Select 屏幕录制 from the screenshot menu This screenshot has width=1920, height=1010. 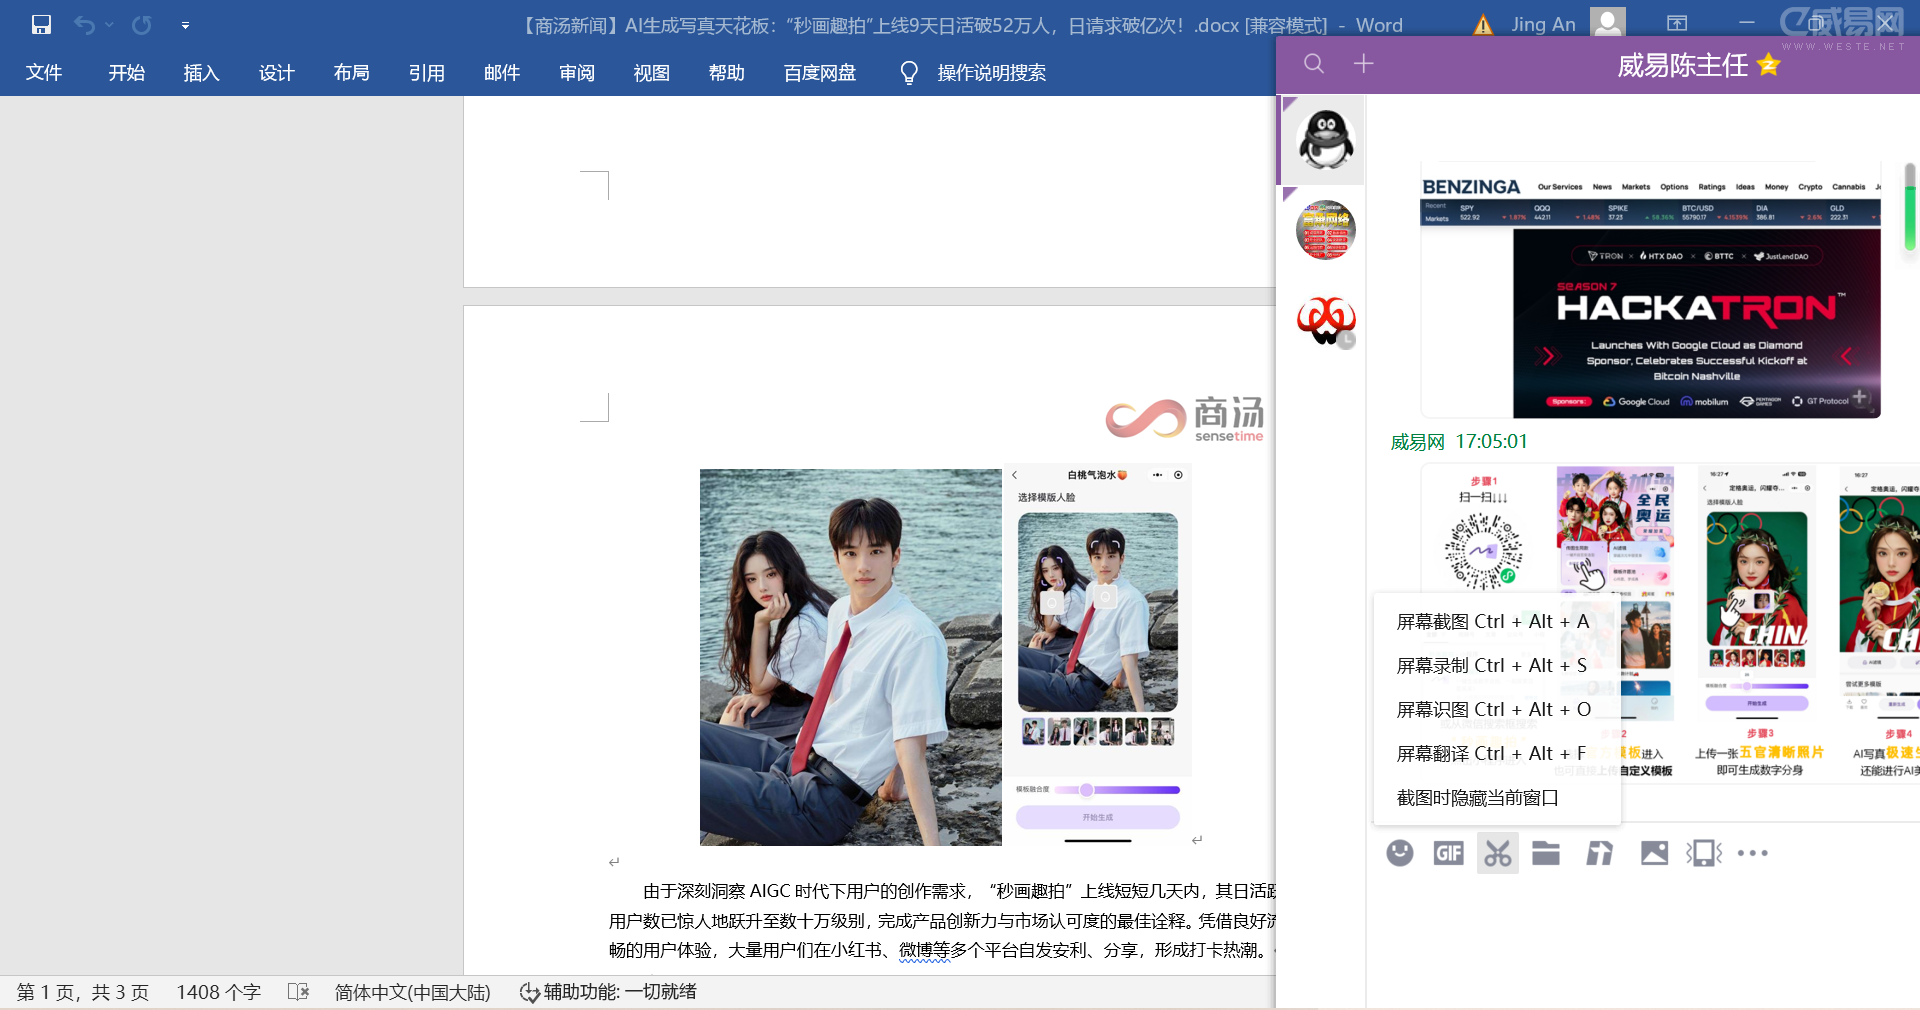[x=1491, y=666]
